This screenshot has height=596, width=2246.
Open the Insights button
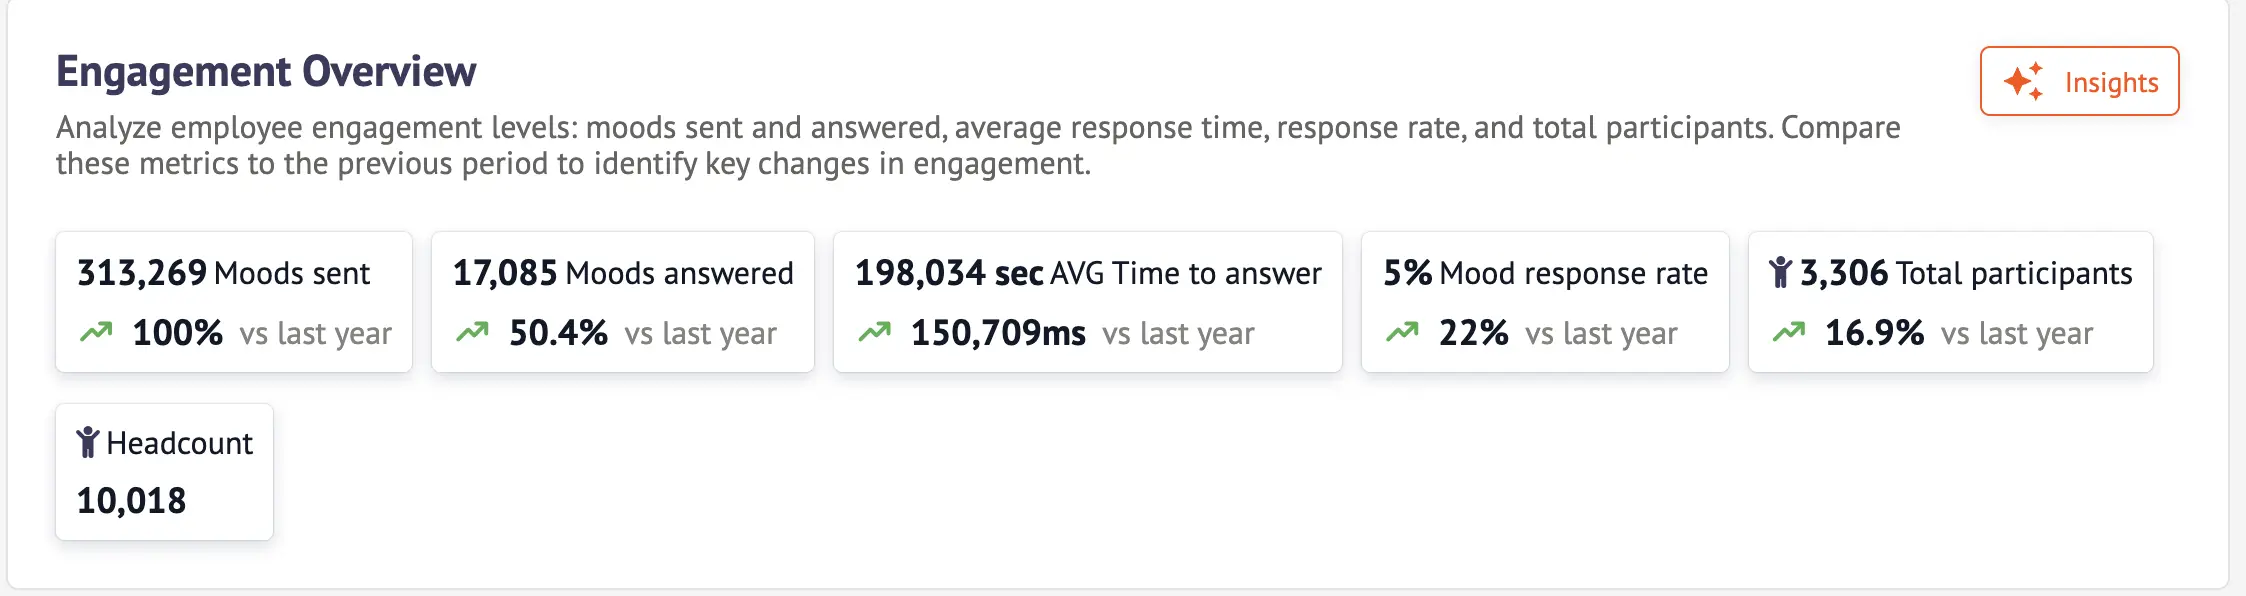pyautogui.click(x=2079, y=81)
